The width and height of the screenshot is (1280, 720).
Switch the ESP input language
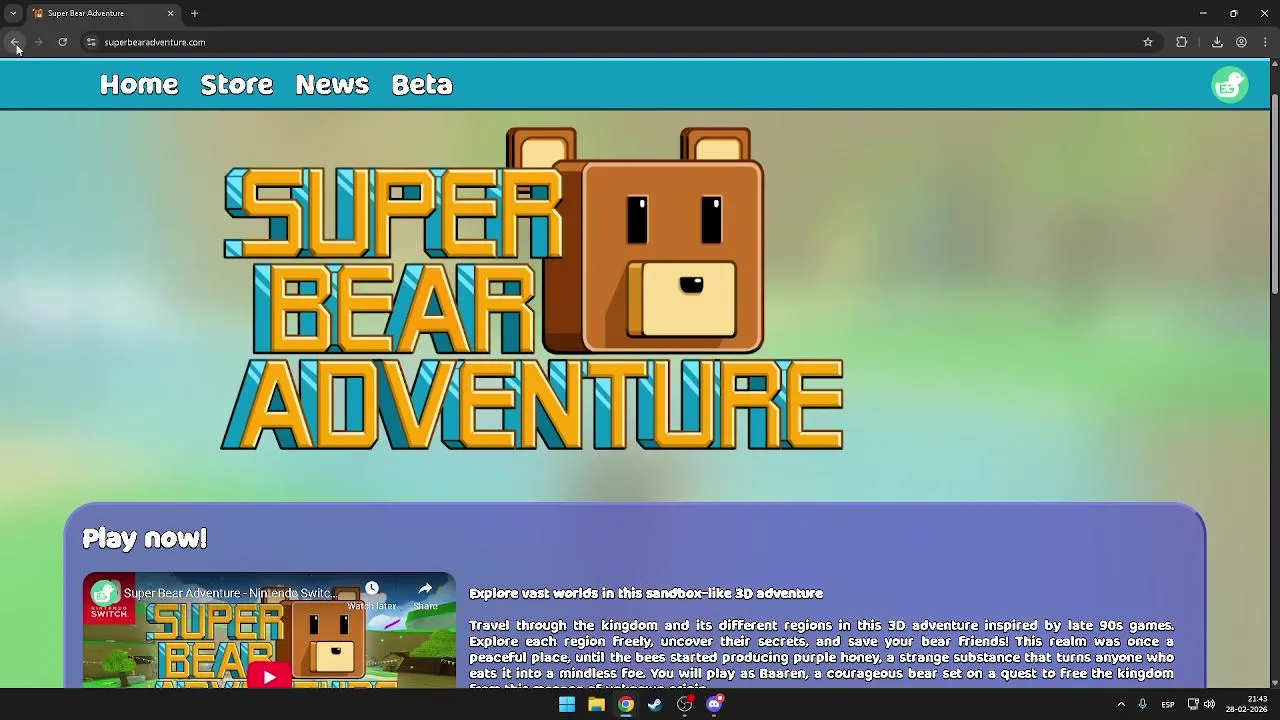click(x=1167, y=705)
